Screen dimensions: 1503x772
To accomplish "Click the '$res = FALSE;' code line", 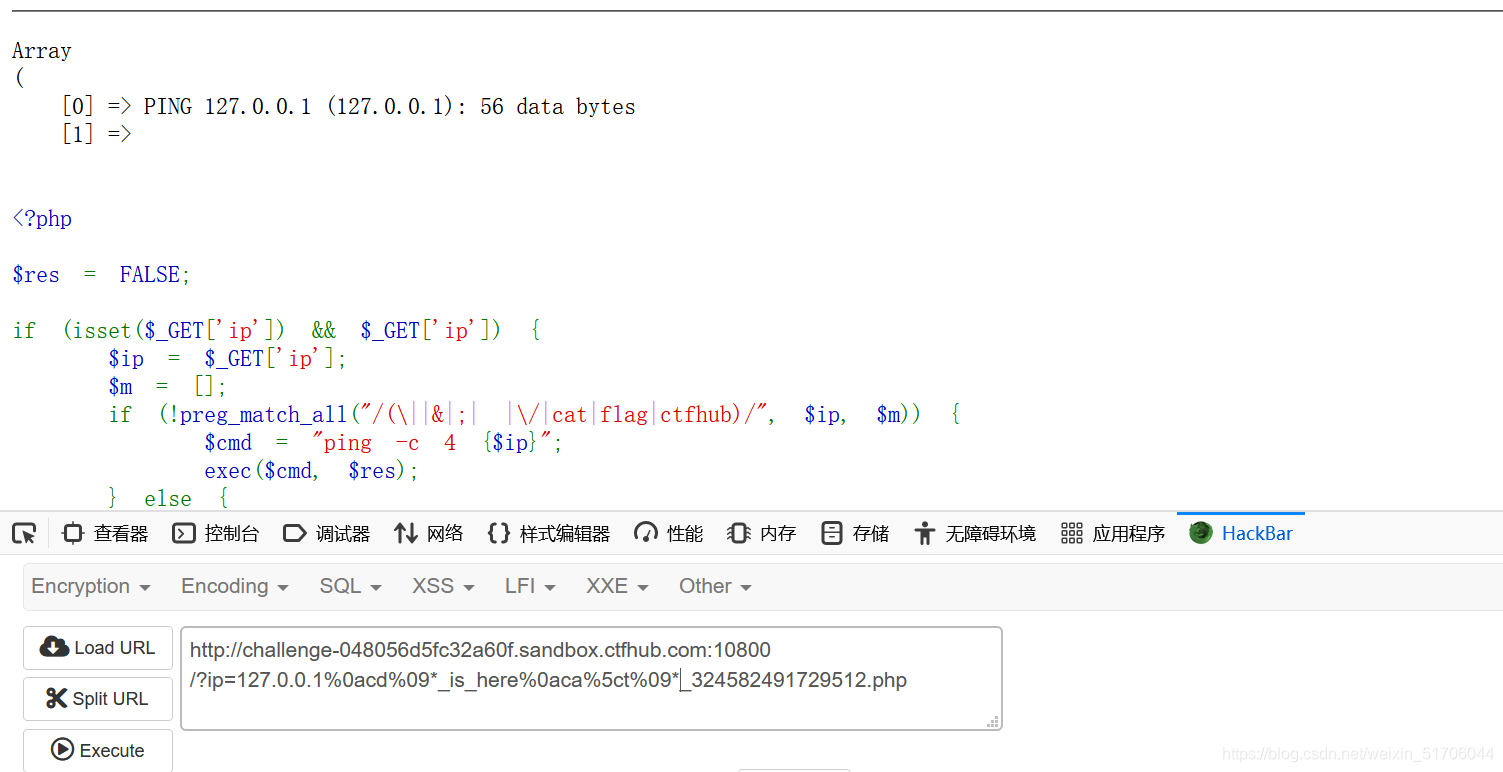I will [101, 275].
